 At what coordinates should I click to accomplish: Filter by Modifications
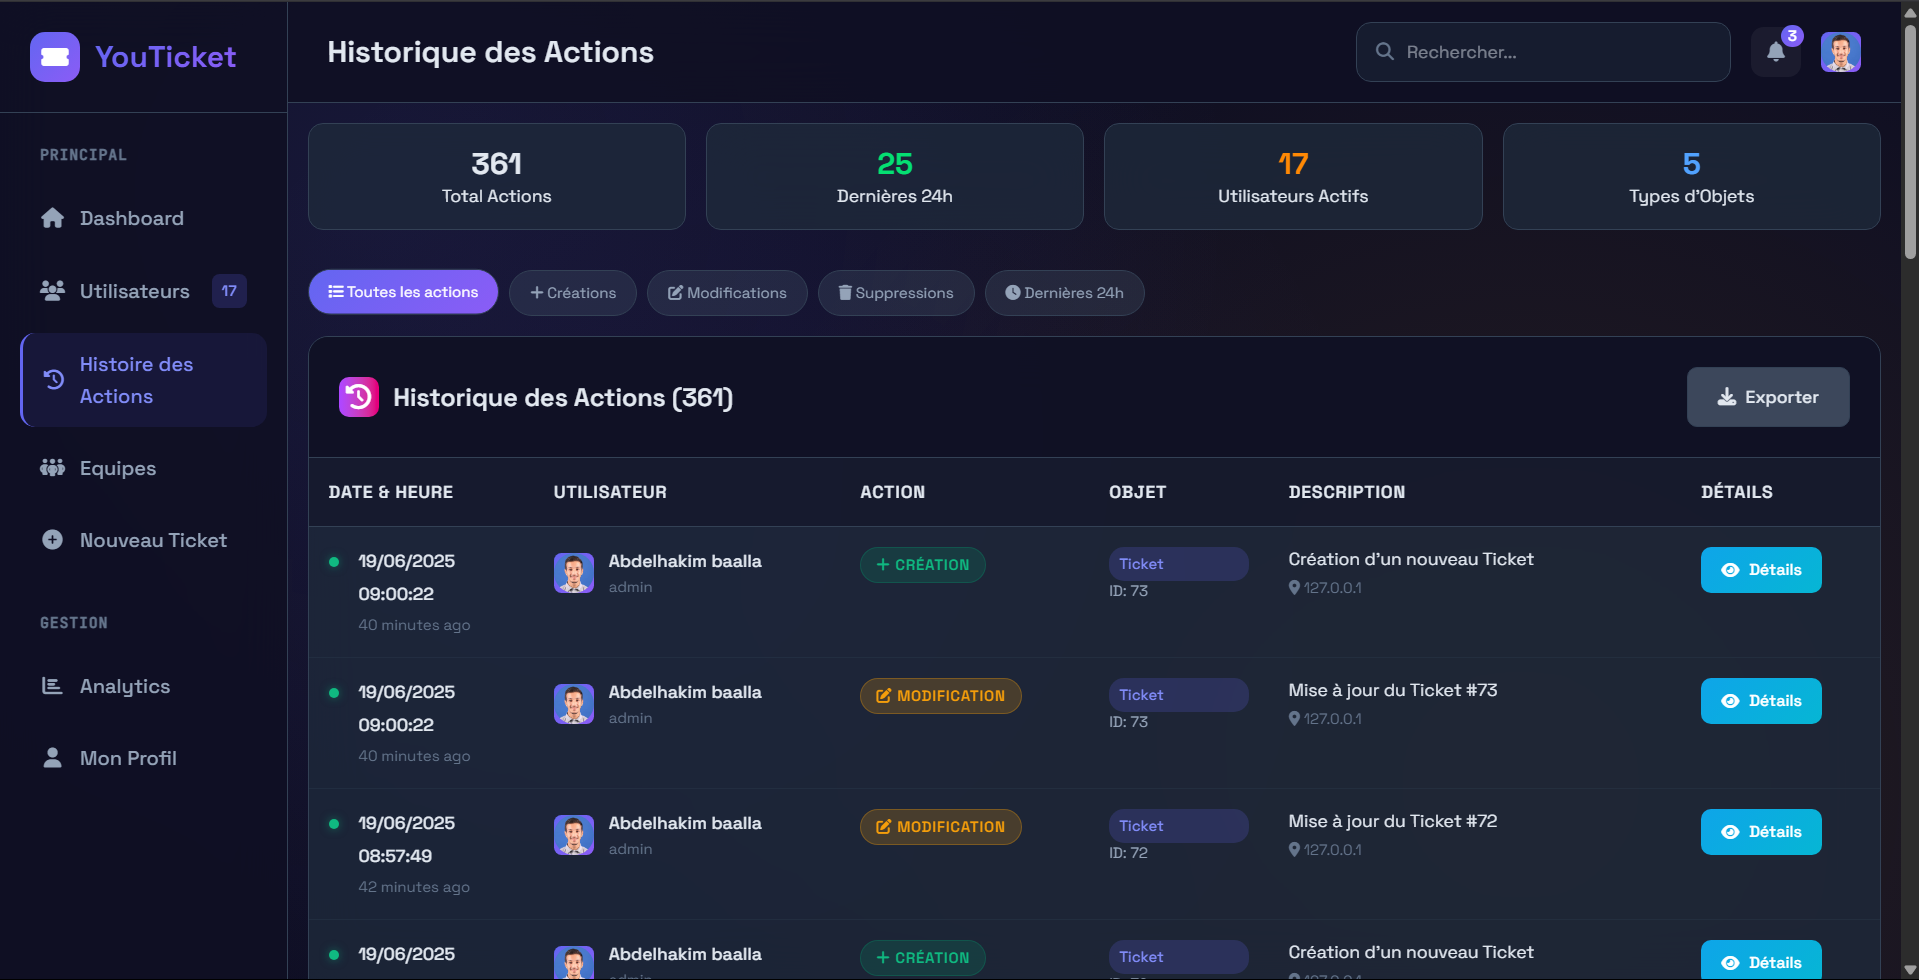click(x=727, y=293)
